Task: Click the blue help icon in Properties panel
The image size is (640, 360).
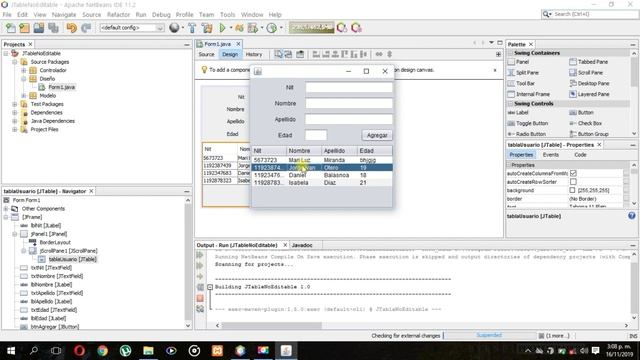Action: coord(631,216)
